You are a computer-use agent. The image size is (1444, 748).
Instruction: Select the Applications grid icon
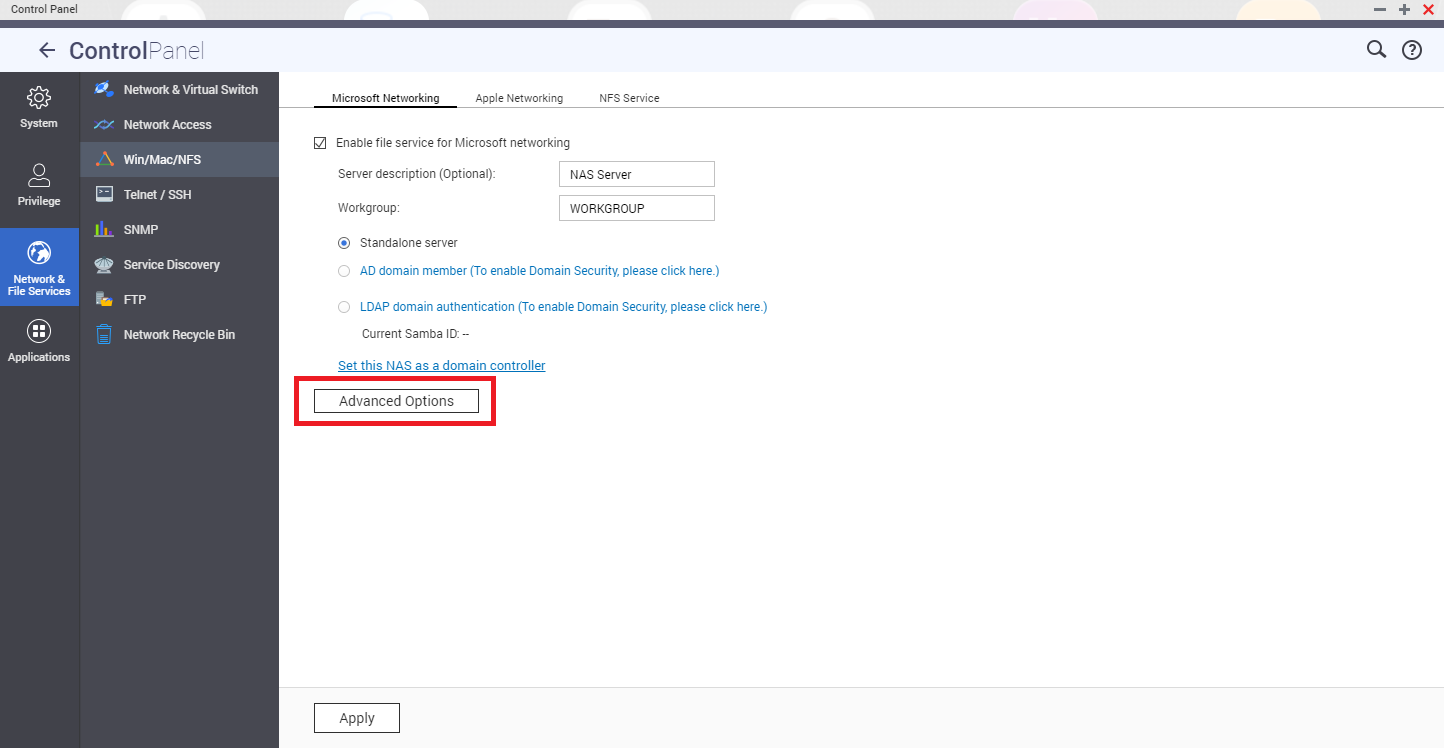tap(39, 331)
